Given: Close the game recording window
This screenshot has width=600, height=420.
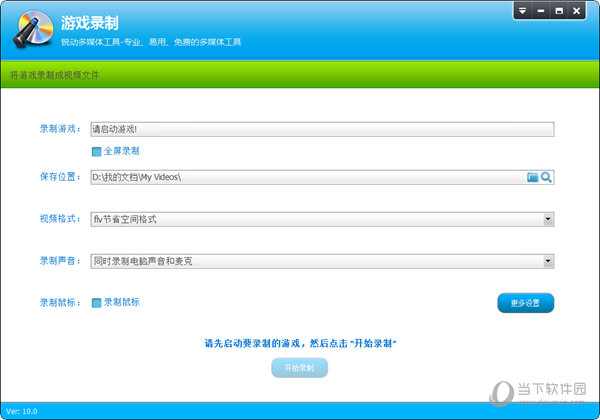Looking at the screenshot, I should (x=577, y=11).
